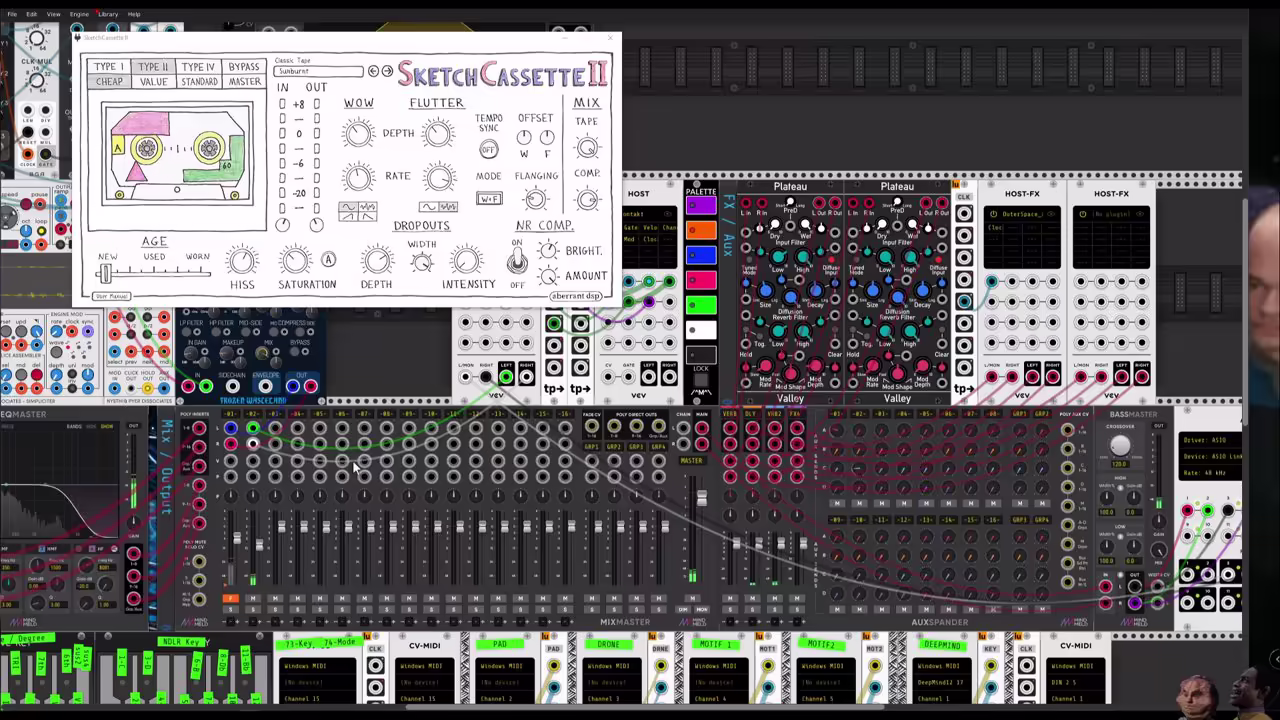Select the CHEAP quality button

pos(109,82)
